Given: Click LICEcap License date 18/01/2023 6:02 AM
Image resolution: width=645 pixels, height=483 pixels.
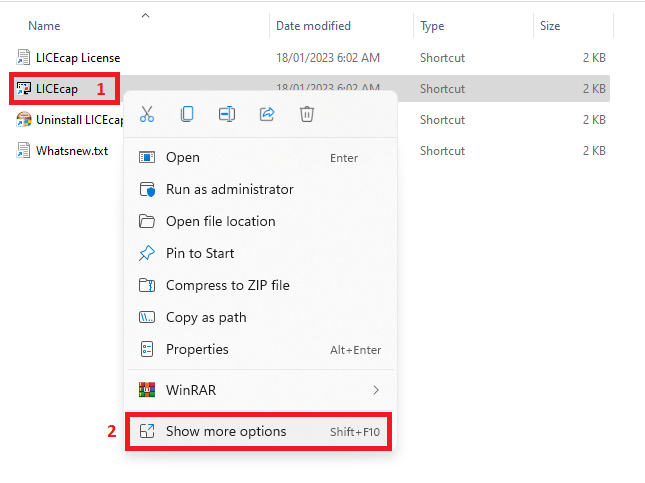Looking at the screenshot, I should pos(328,58).
